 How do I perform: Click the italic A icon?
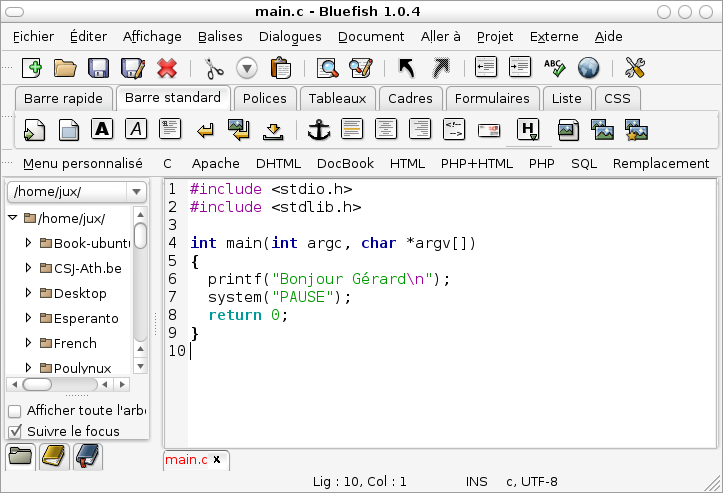coord(136,129)
